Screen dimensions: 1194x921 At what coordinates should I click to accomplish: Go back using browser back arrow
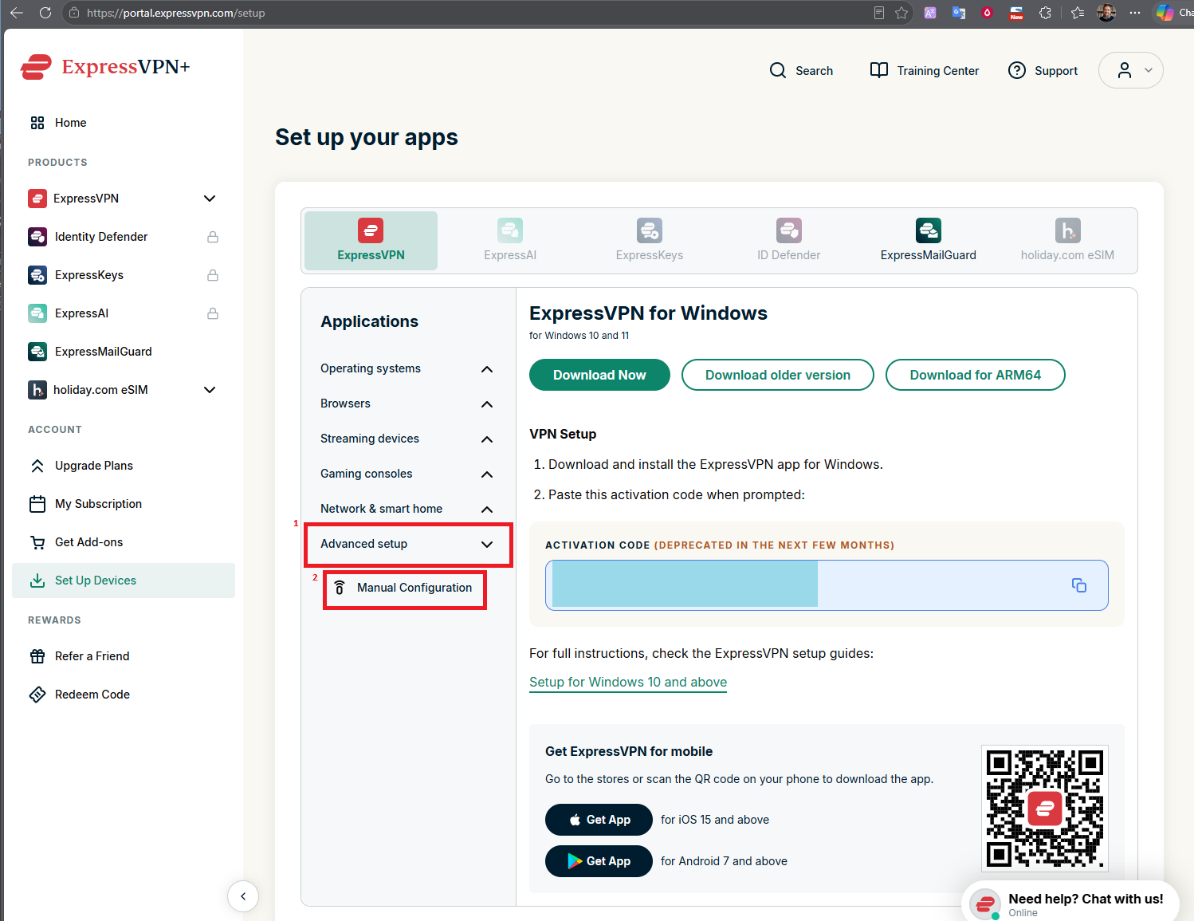coord(16,13)
